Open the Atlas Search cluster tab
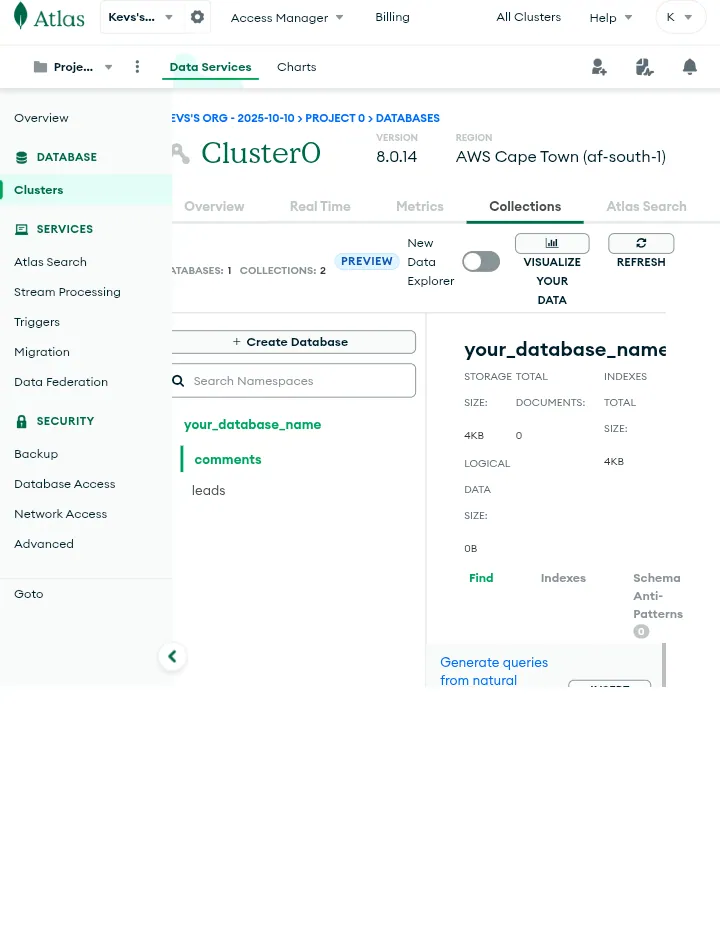The width and height of the screenshot is (720, 951). 647,206
